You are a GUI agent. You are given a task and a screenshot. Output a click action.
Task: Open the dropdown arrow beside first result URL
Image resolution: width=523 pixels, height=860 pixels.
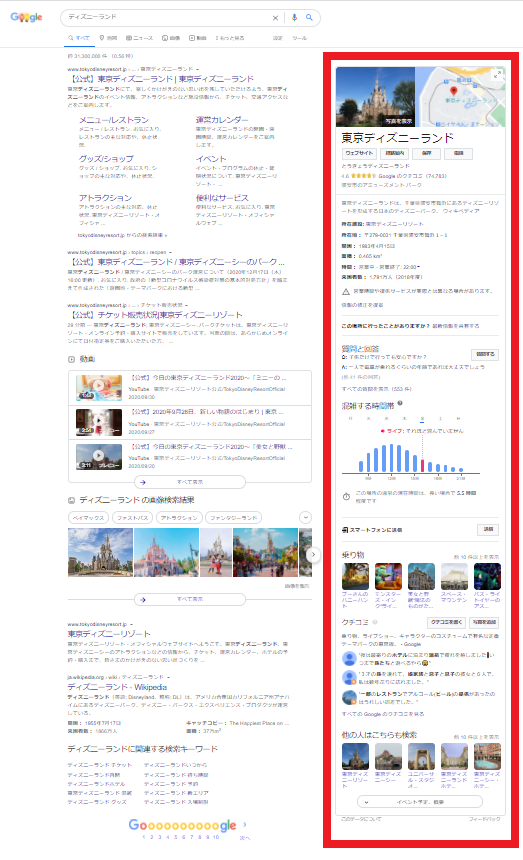(196, 70)
